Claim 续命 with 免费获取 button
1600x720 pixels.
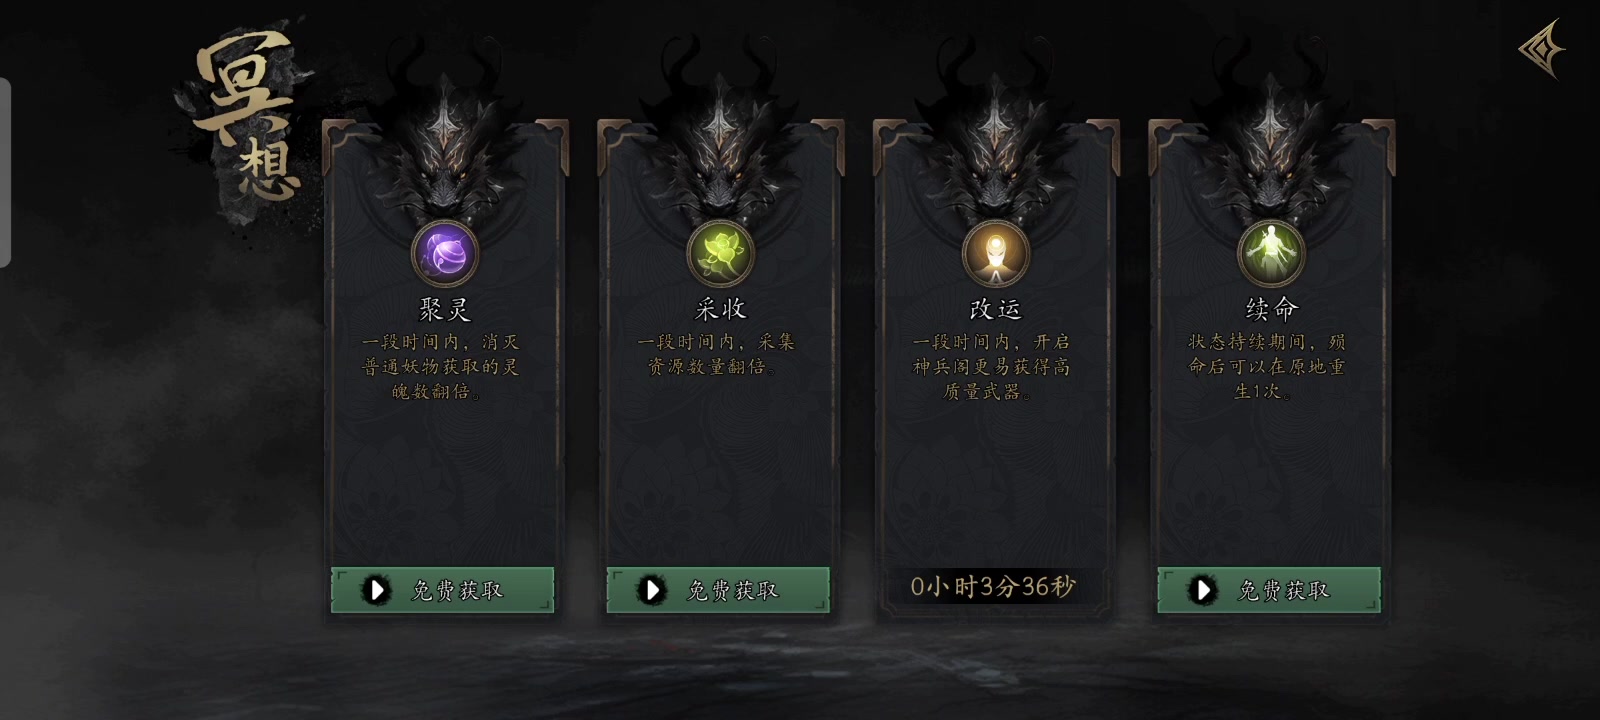point(1269,590)
